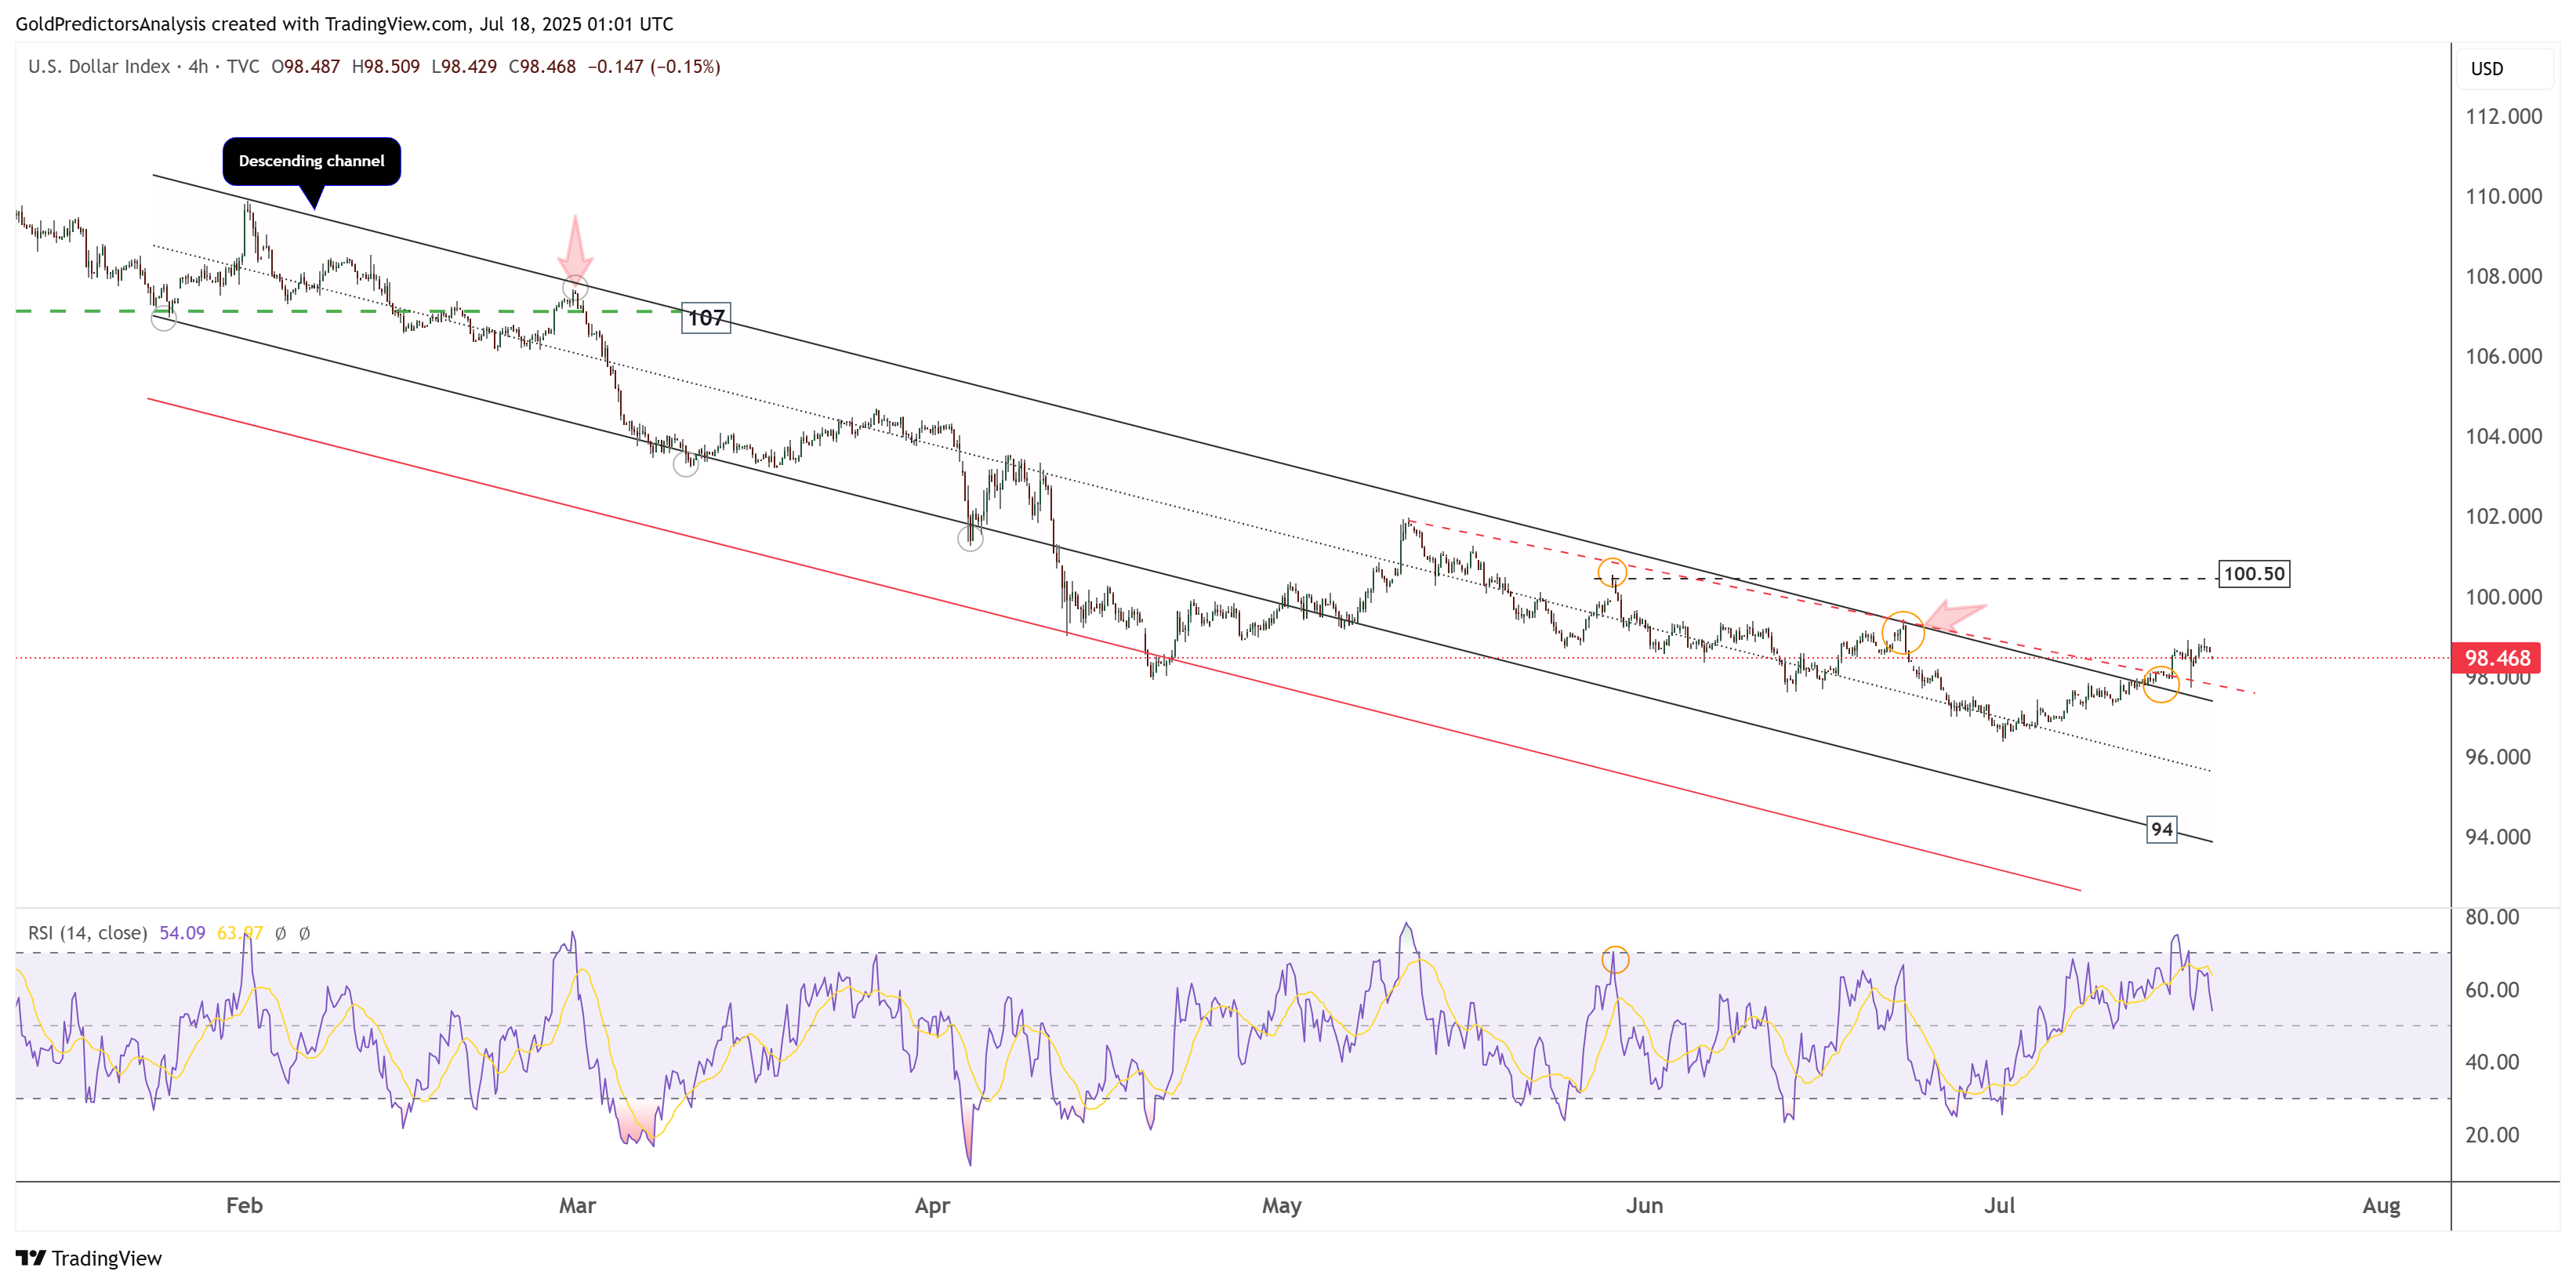Screen dimensions: 2576x1286
Task: Click the U.S. Dollar Index symbol title
Action: point(99,67)
